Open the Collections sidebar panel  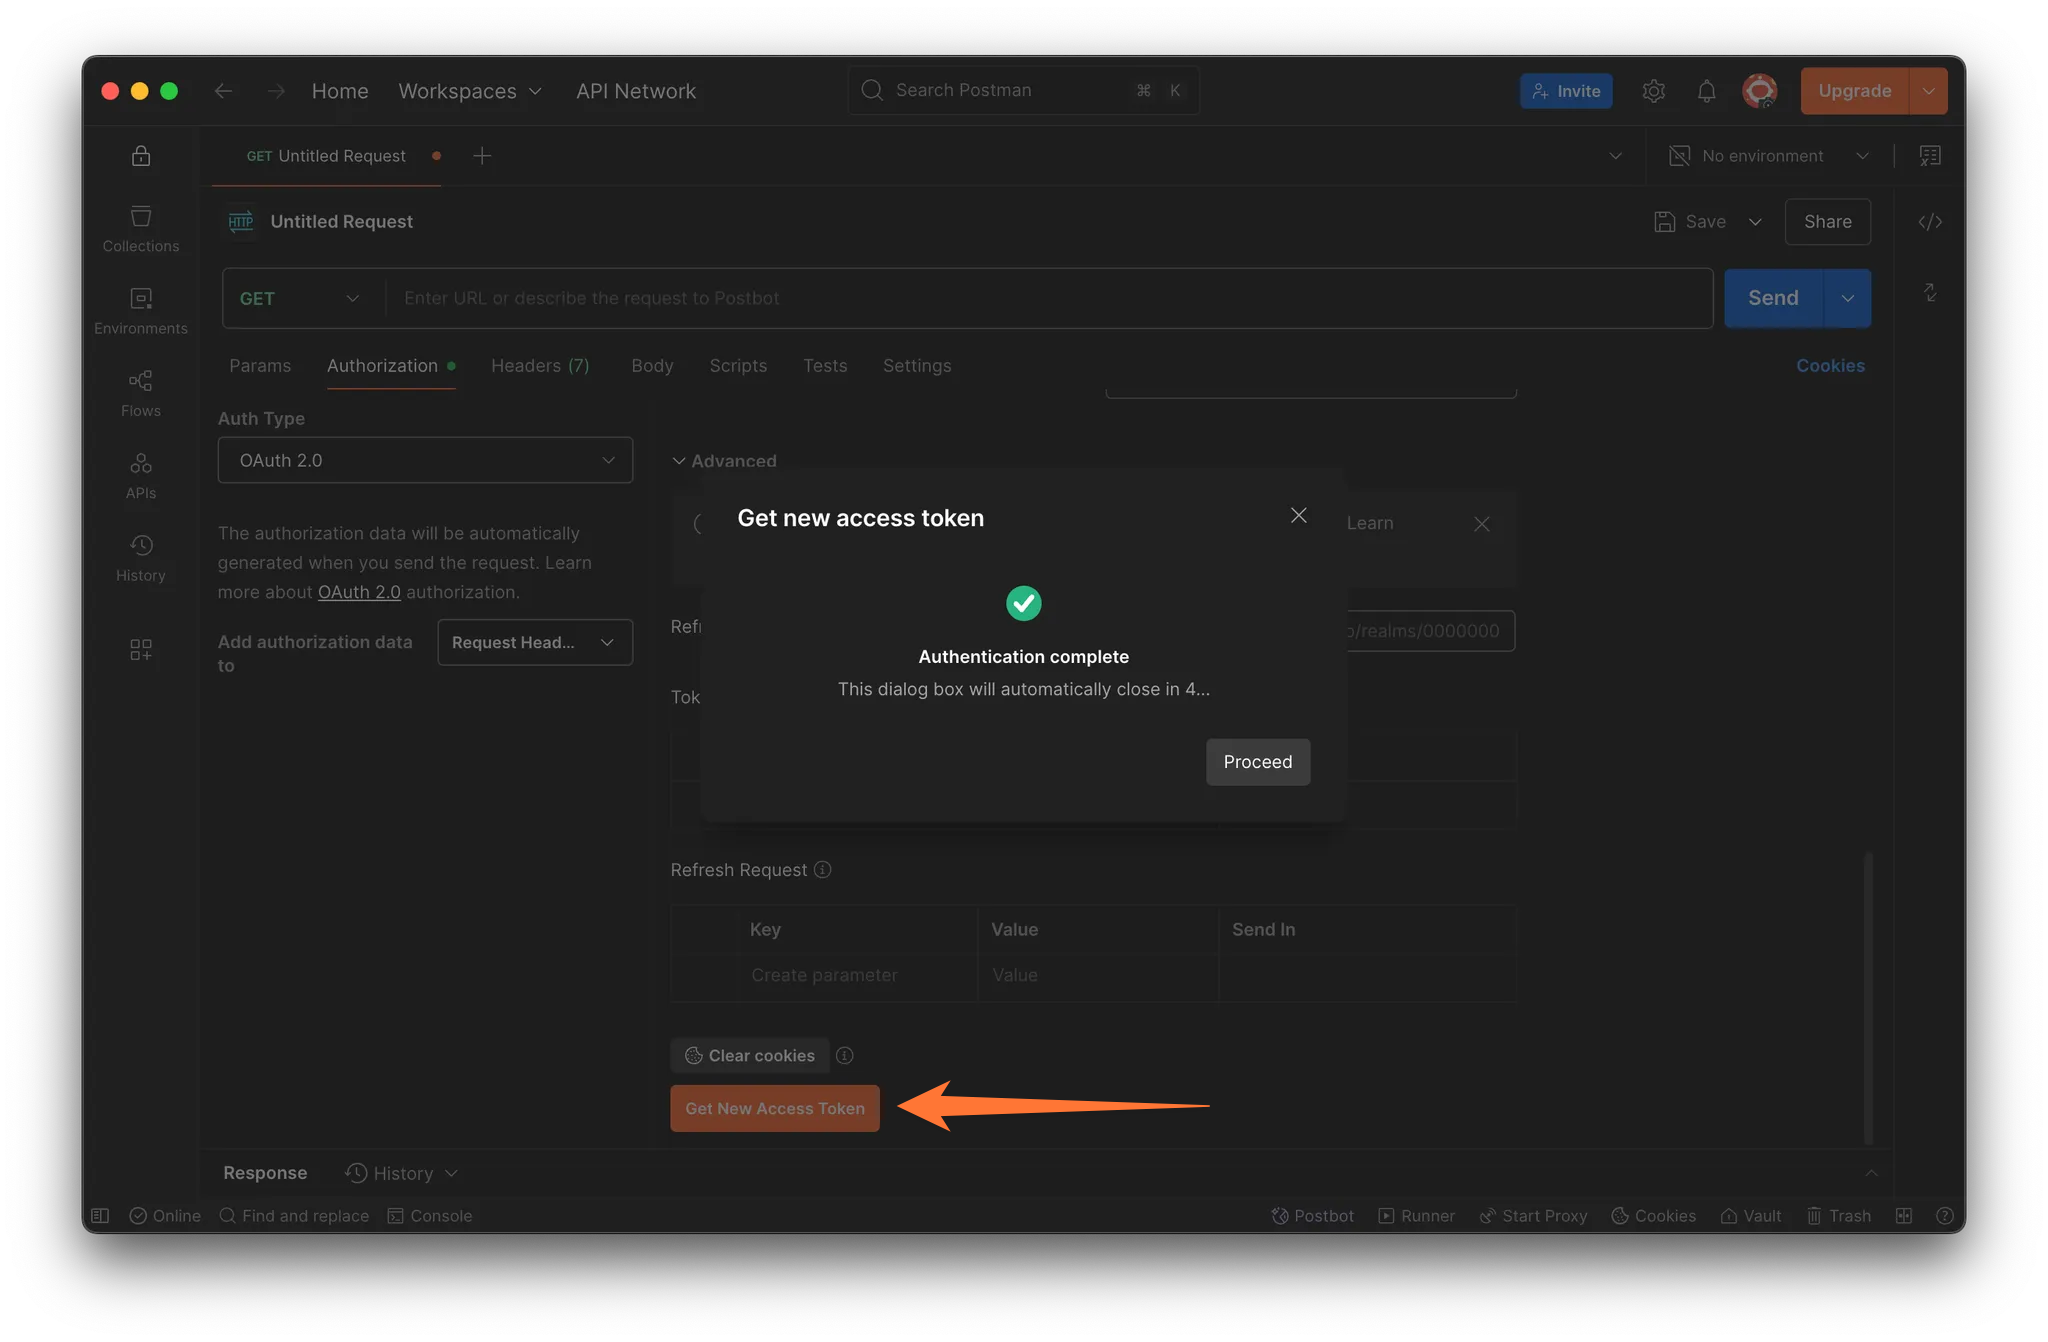tap(140, 229)
